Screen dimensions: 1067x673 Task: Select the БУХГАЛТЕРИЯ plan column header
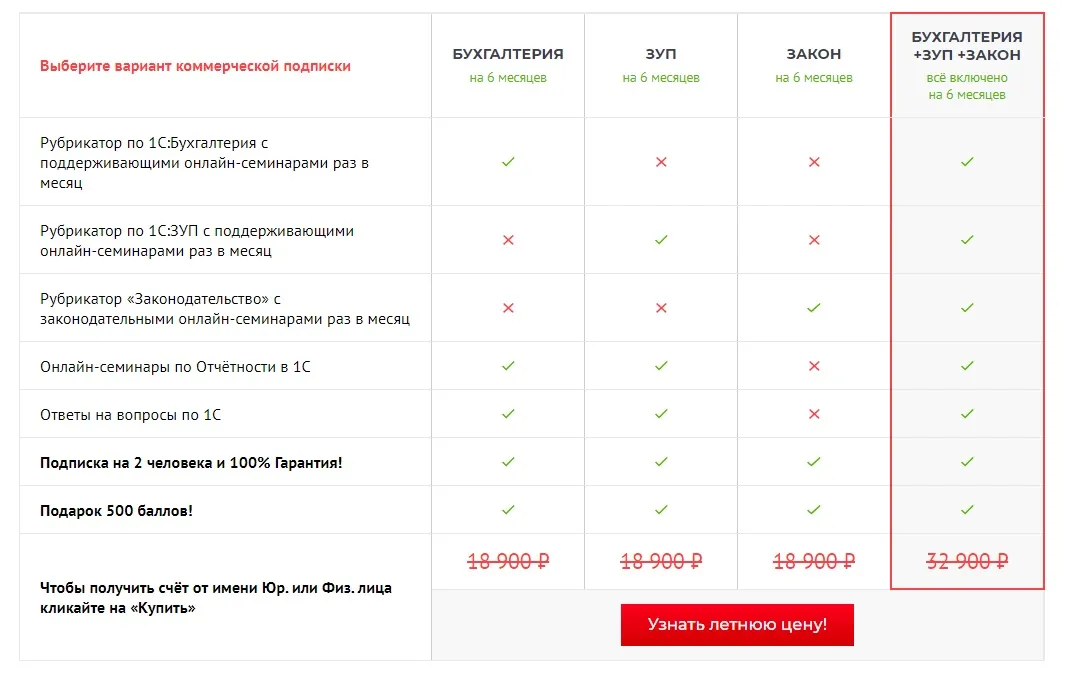pos(508,54)
